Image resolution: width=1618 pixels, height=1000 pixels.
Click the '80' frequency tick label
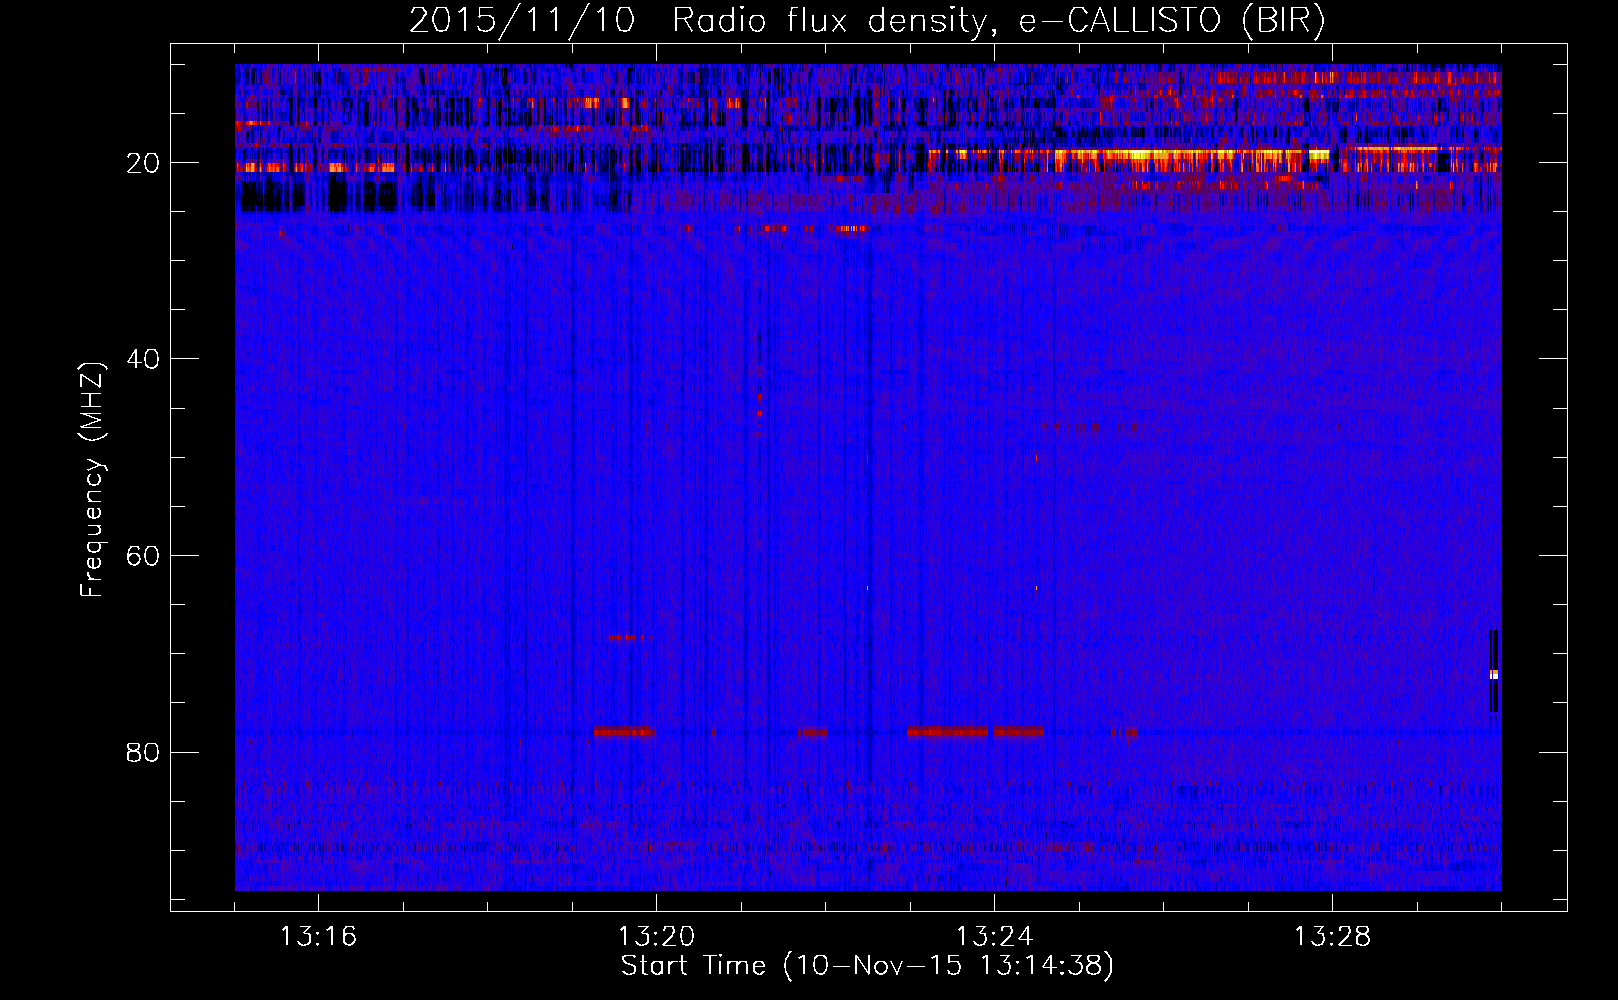[144, 752]
